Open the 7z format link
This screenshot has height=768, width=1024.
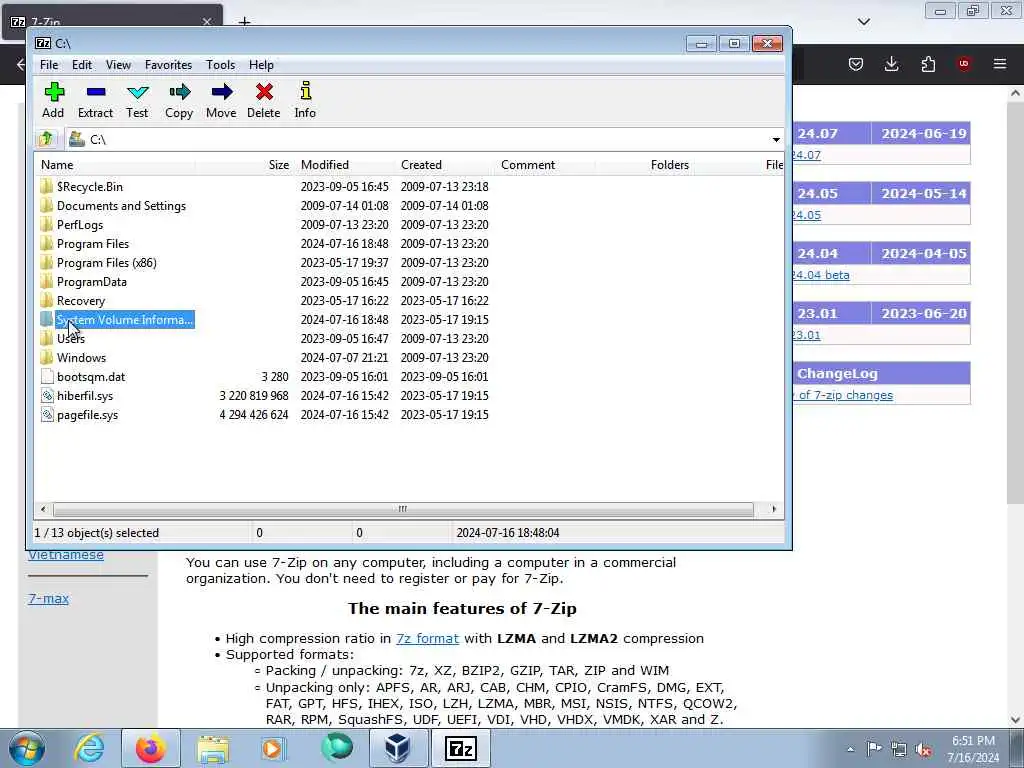click(428, 639)
